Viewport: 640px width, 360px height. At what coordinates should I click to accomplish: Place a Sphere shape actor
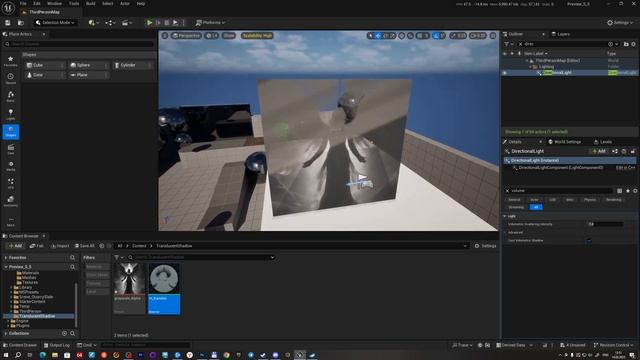click(x=89, y=65)
